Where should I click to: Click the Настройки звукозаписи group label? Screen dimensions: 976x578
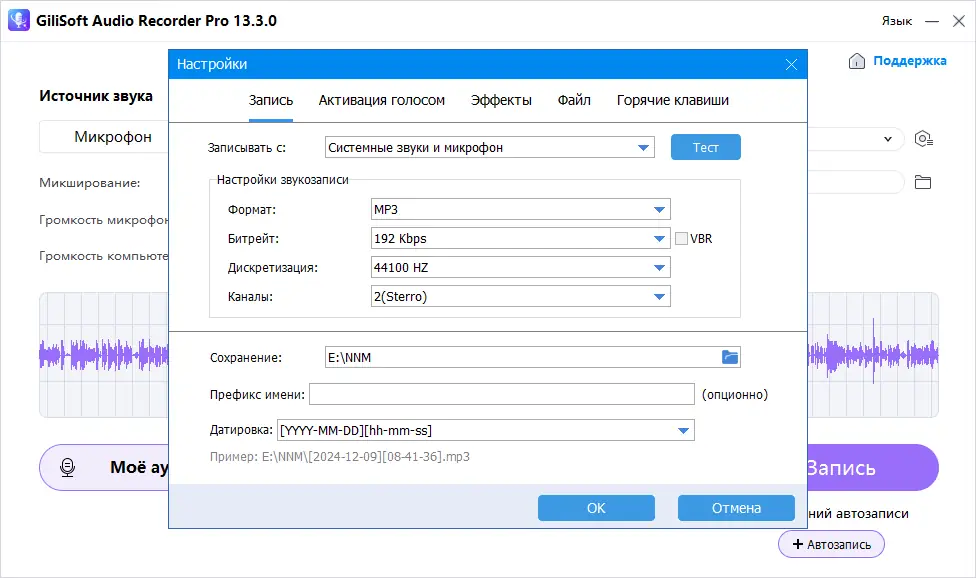coord(283,180)
